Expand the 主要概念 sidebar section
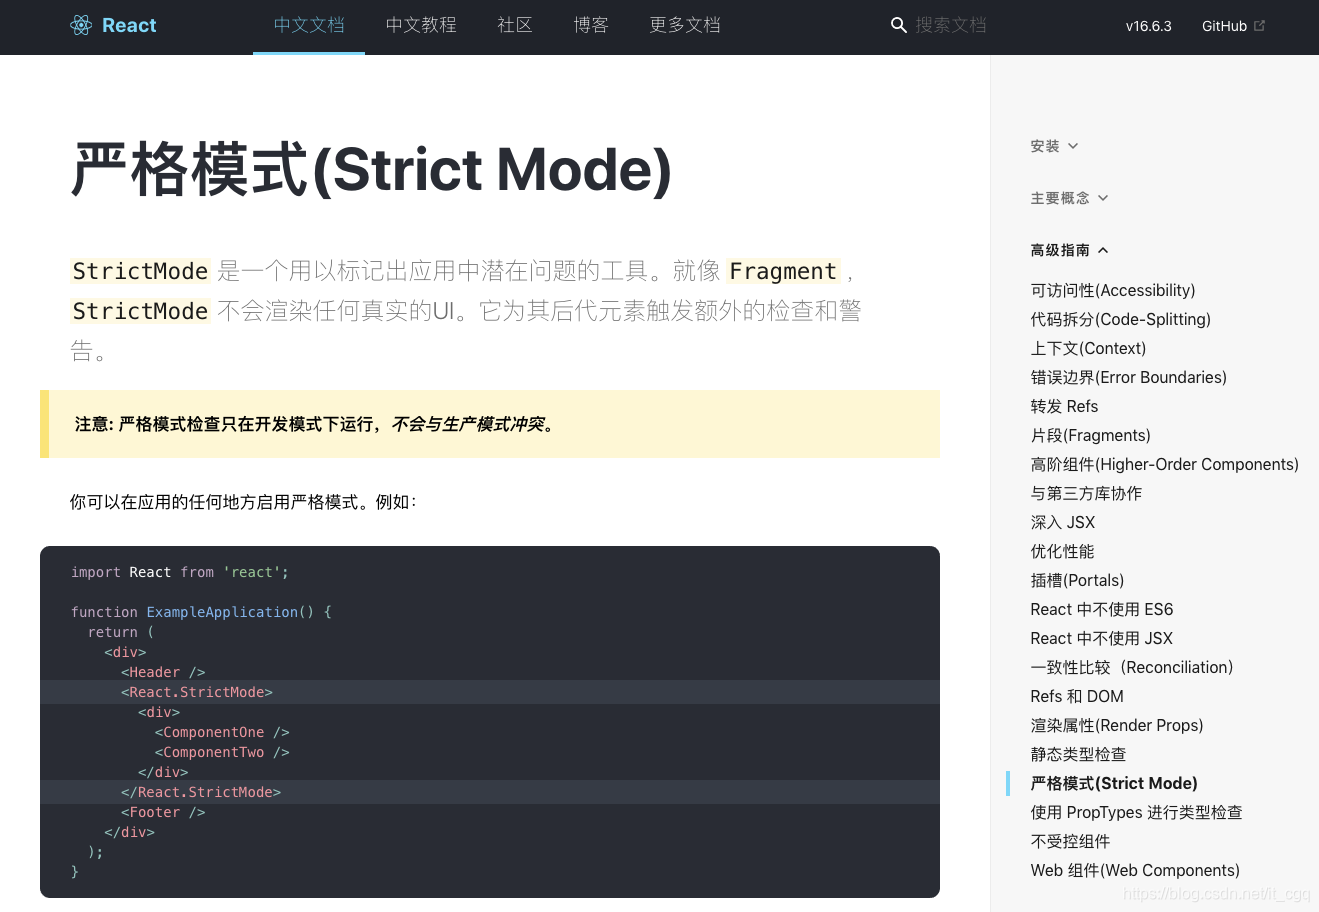 point(1069,198)
